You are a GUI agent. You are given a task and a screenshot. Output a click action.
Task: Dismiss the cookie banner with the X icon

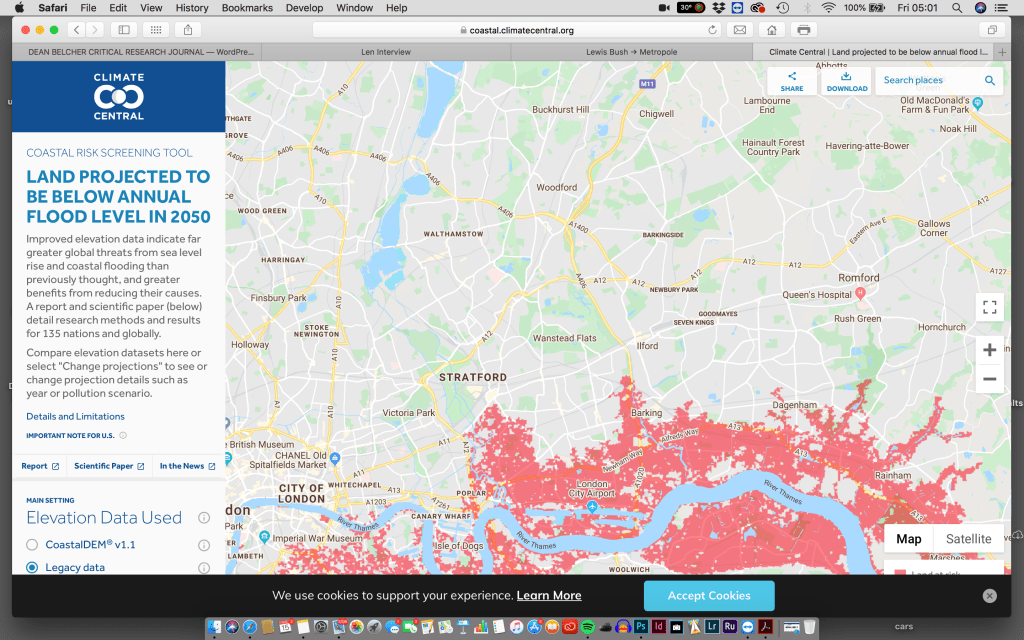tap(989, 596)
